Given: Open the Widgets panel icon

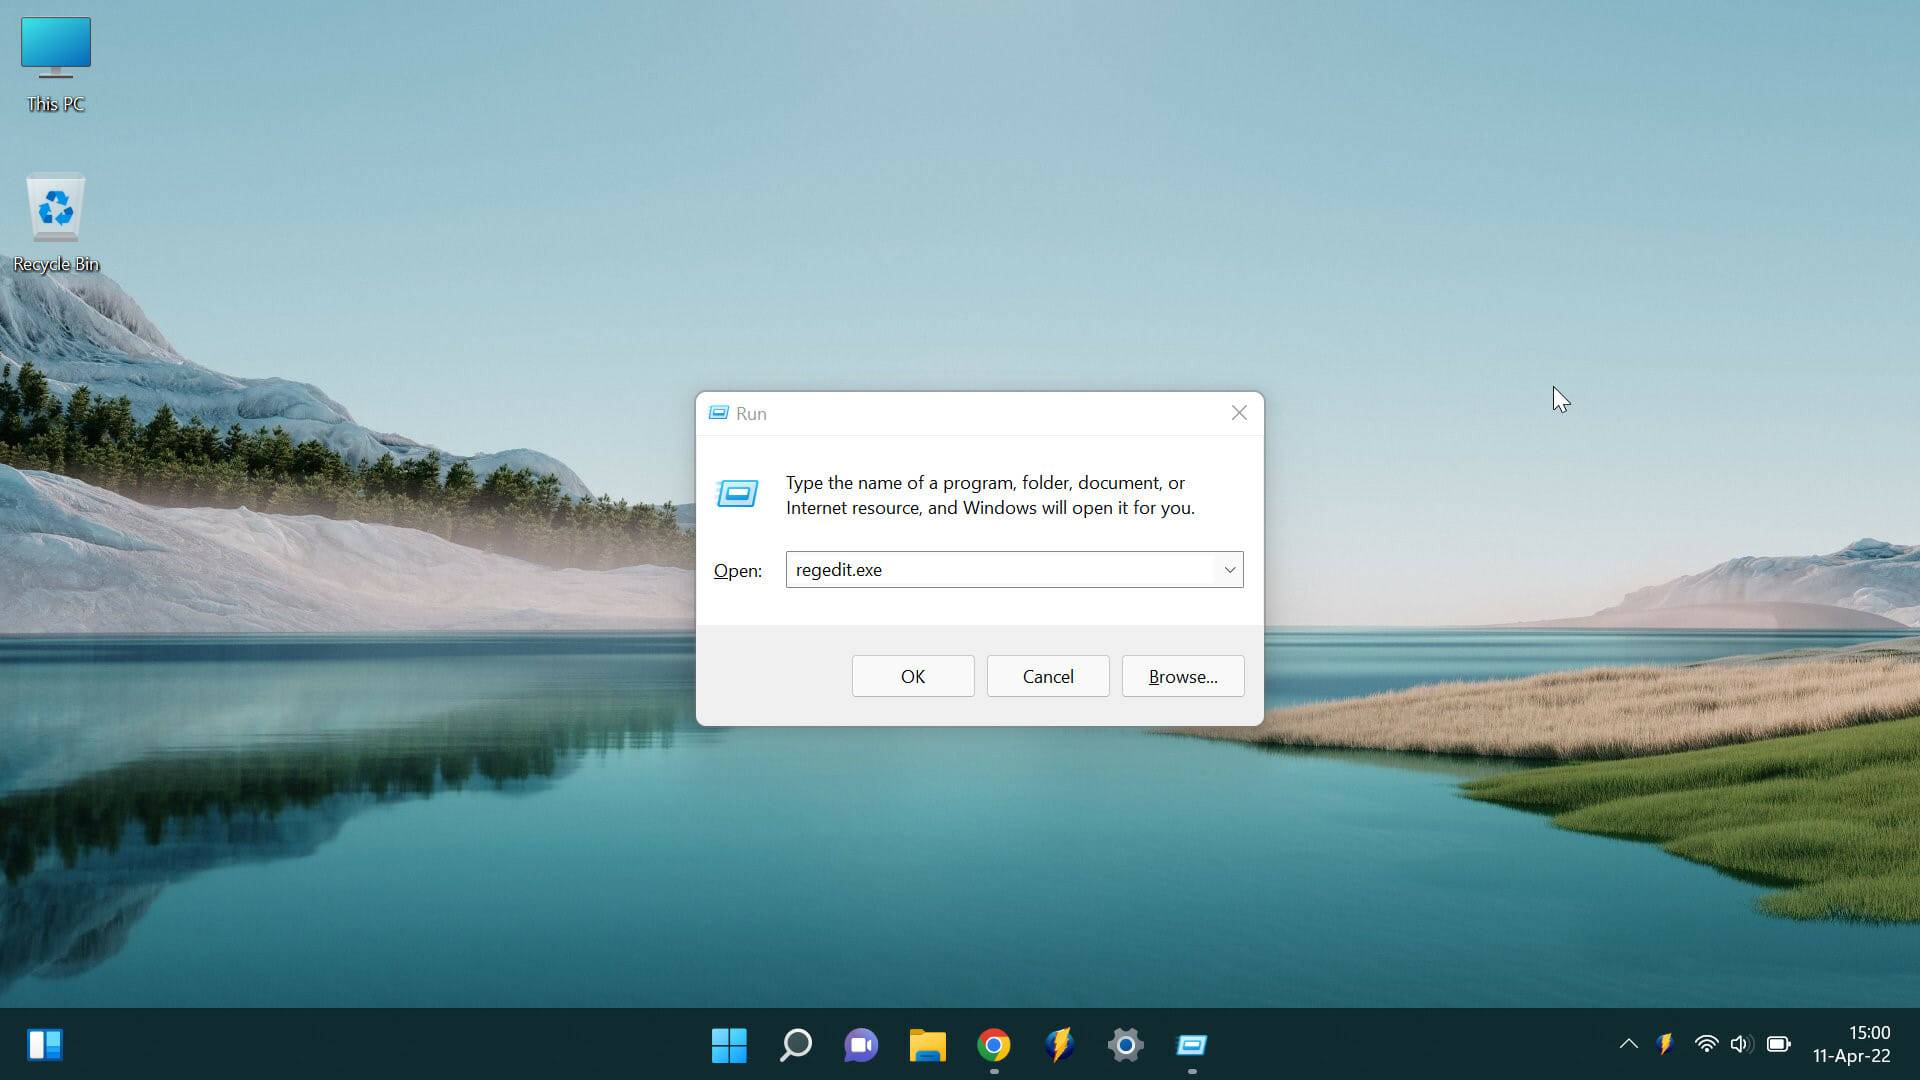Looking at the screenshot, I should pos(44,1045).
